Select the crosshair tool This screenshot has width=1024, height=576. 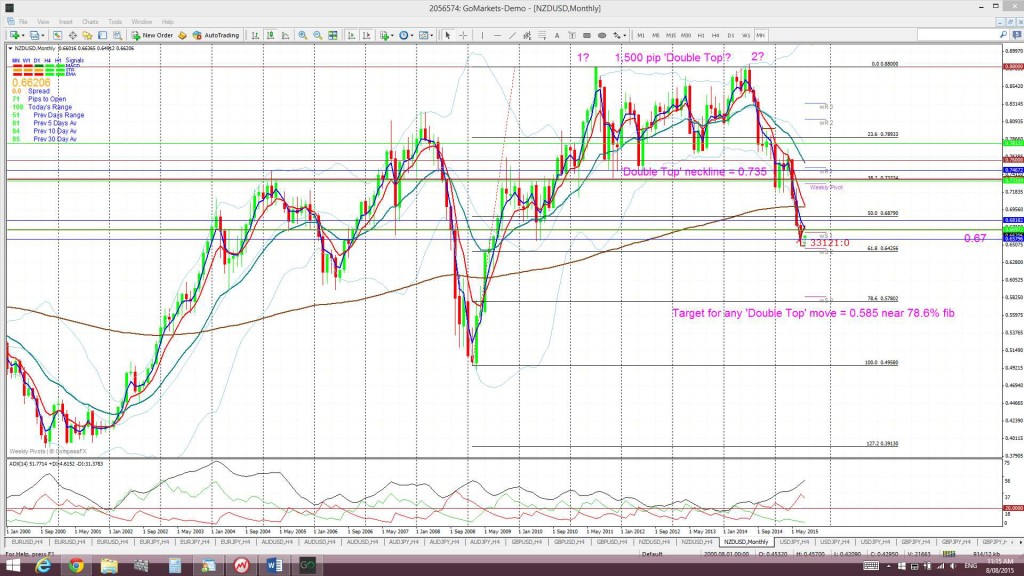click(x=463, y=35)
